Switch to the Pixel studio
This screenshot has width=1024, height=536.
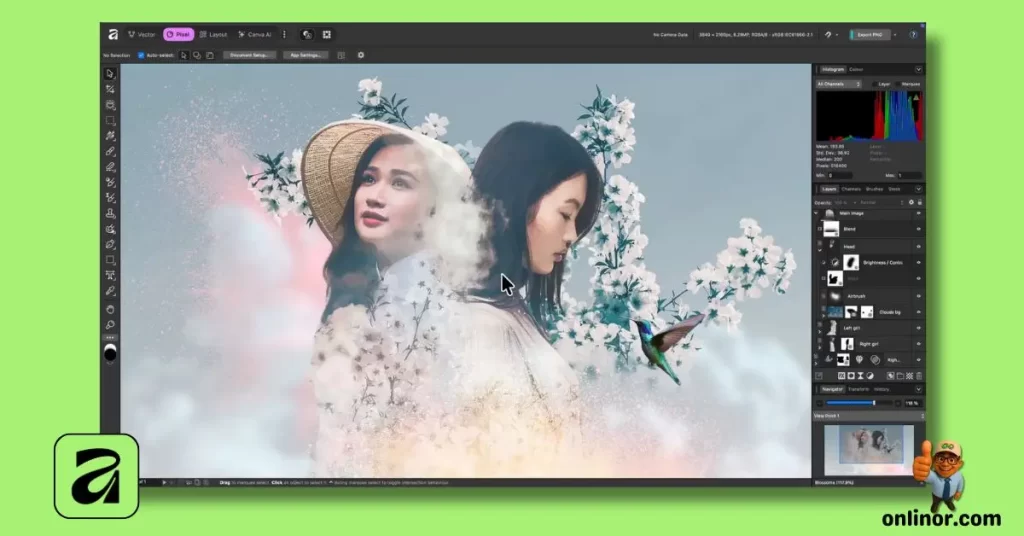[x=178, y=35]
